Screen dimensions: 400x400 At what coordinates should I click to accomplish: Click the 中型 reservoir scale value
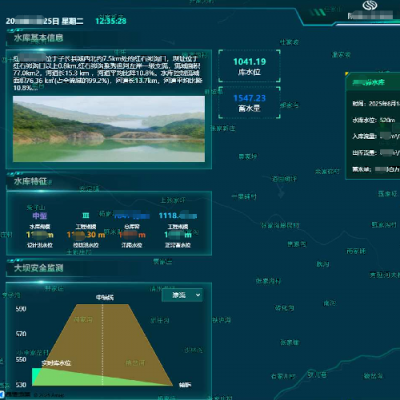40,216
